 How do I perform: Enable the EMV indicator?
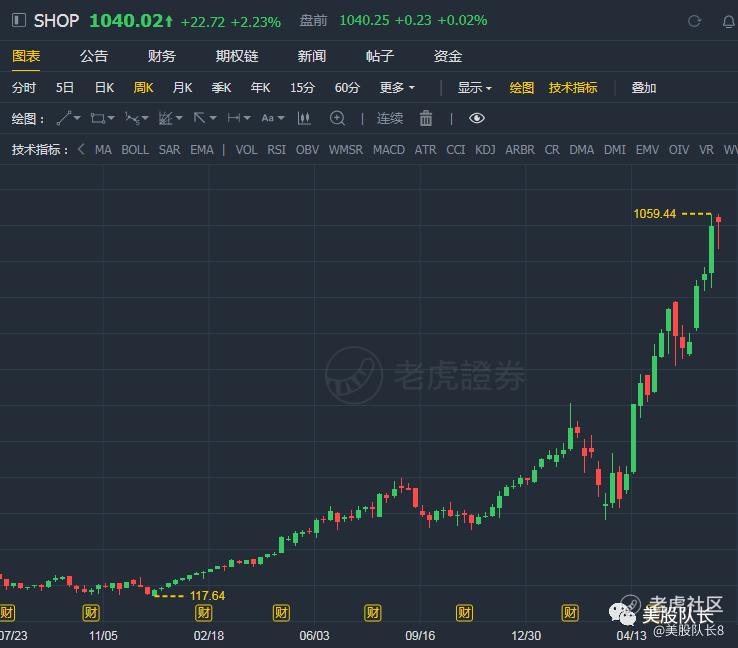tap(647, 150)
